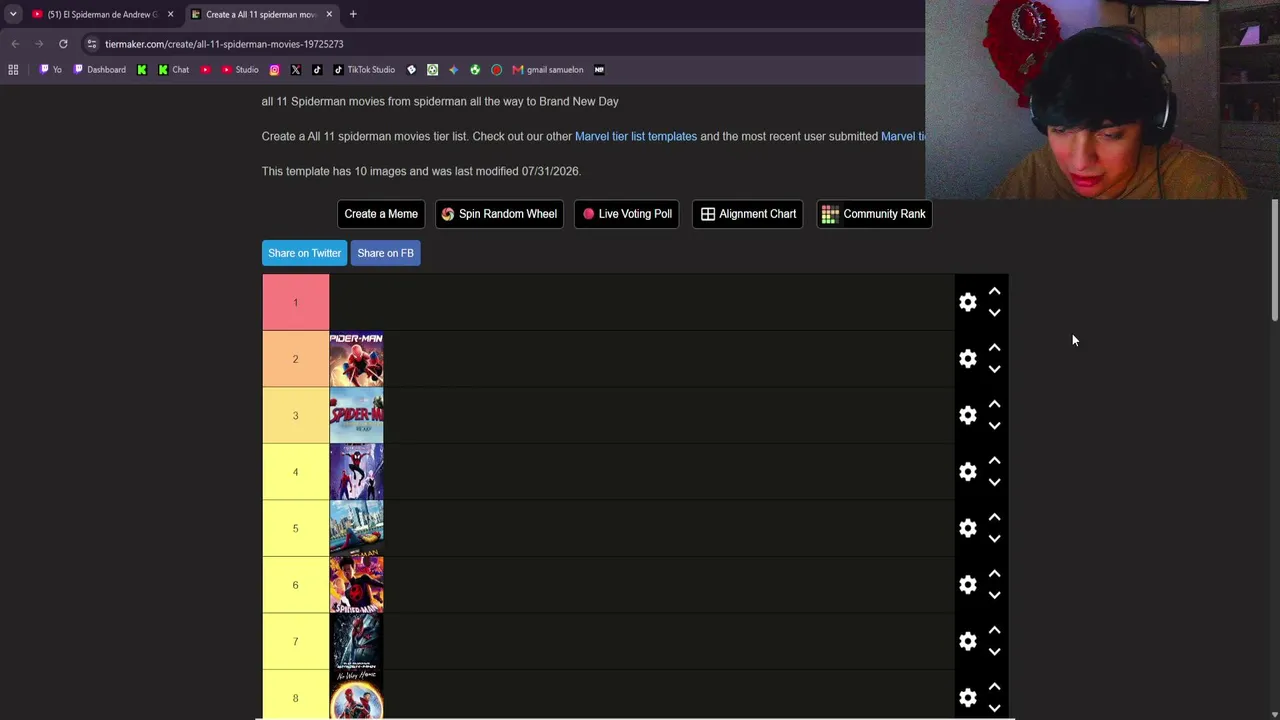Select the Spider-Verse poster in tier 4
The width and height of the screenshot is (1280, 720).
click(x=356, y=472)
